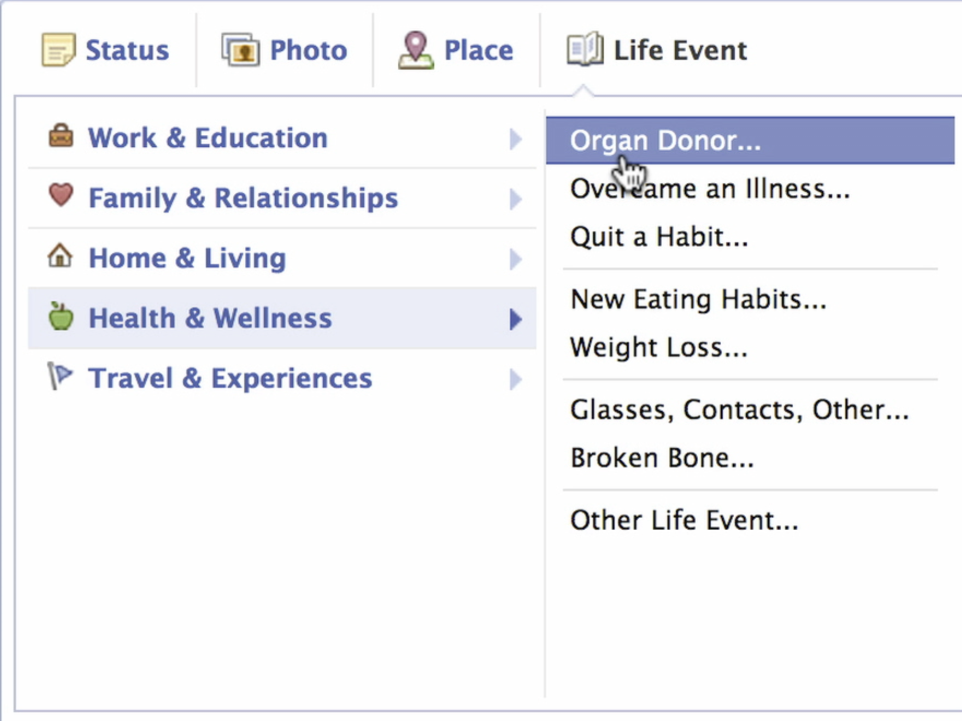
Task: Click the briefcase Work & Education icon
Action: click(61, 136)
